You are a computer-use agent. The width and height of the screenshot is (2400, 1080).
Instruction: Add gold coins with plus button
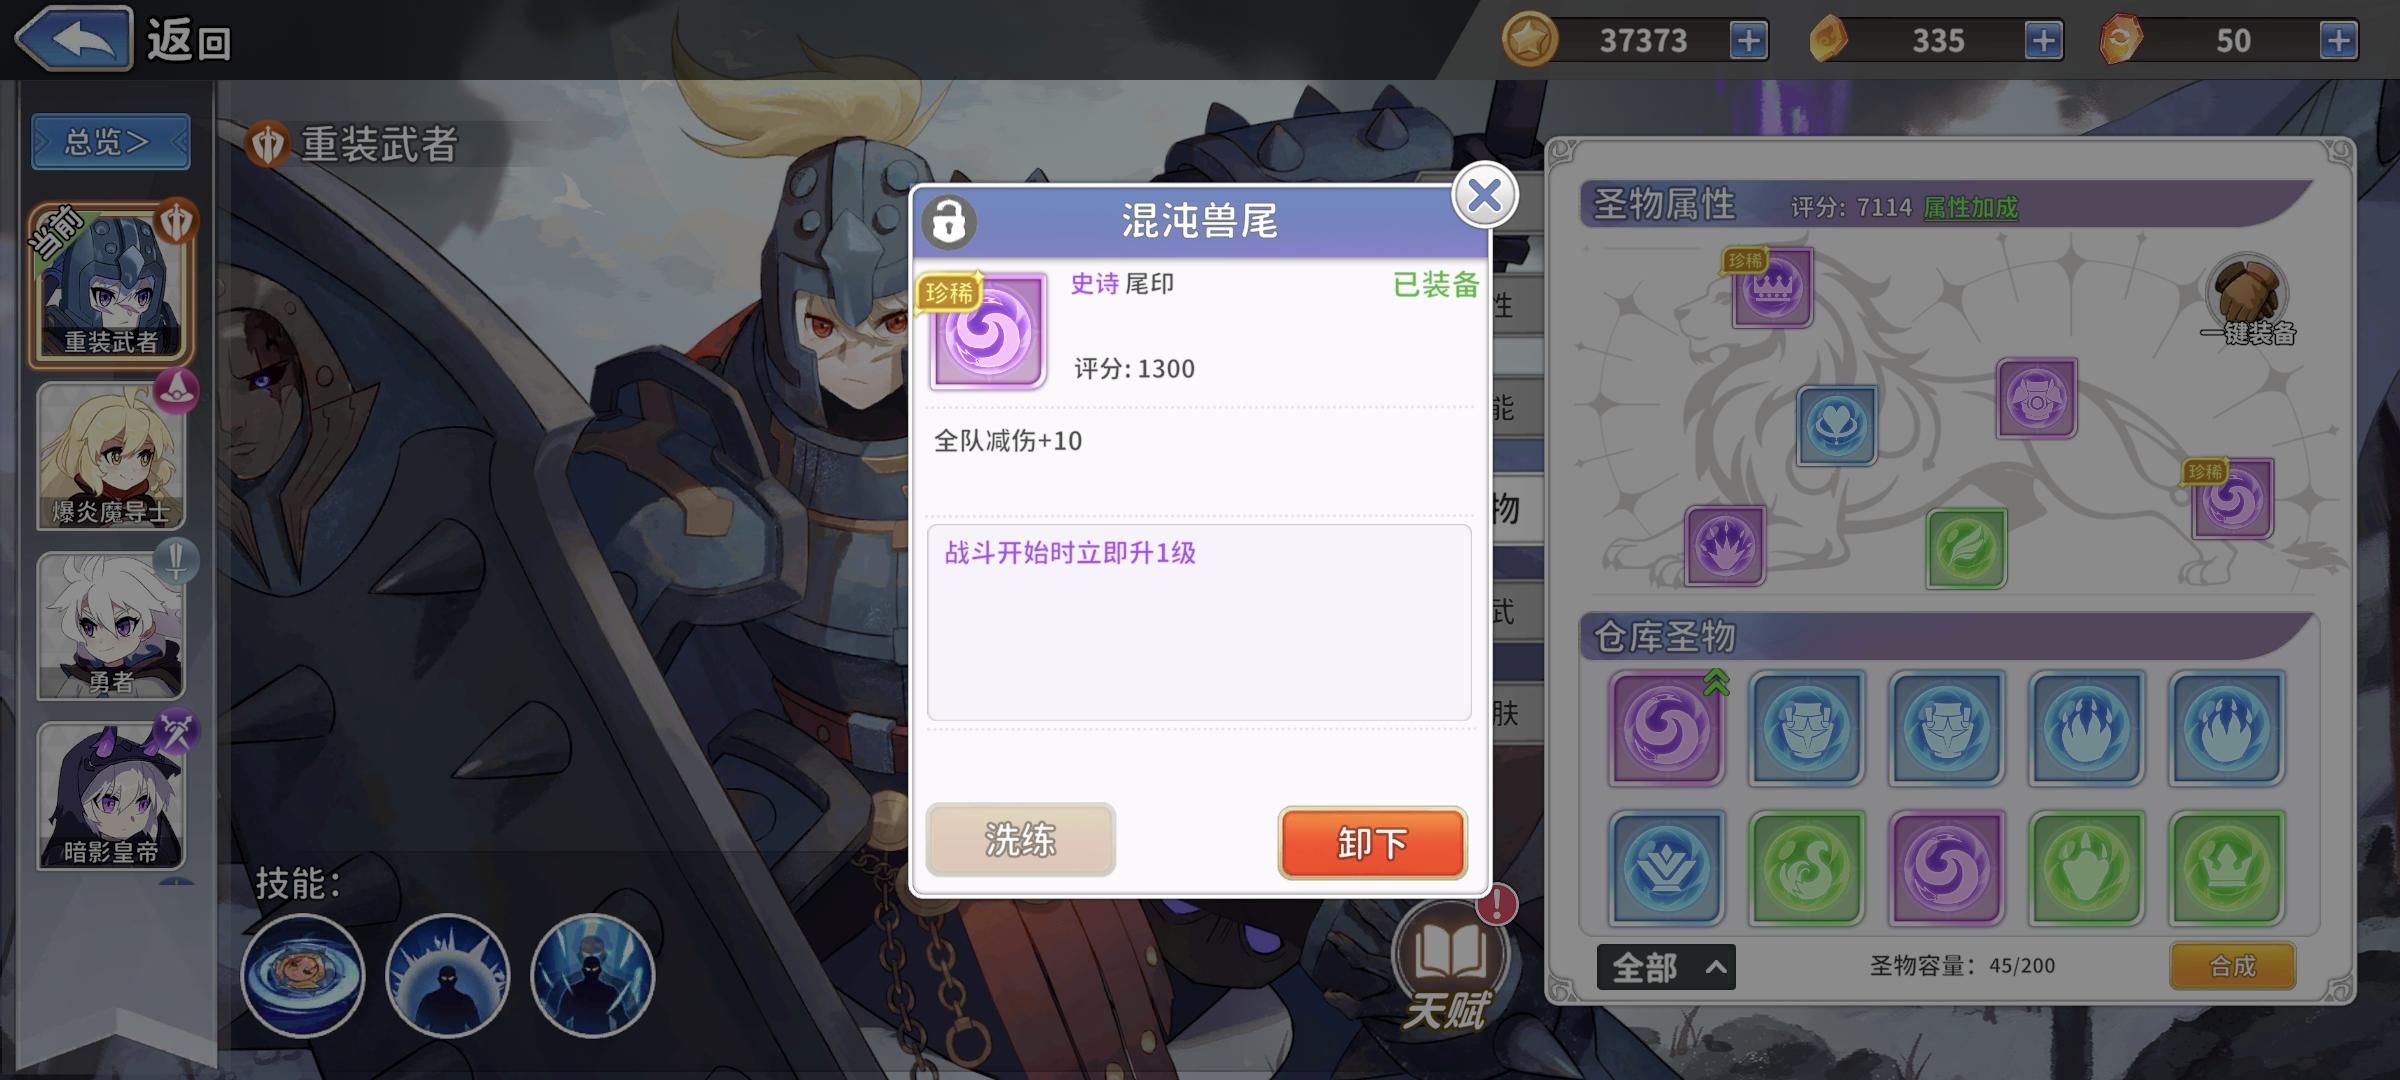click(x=1748, y=41)
